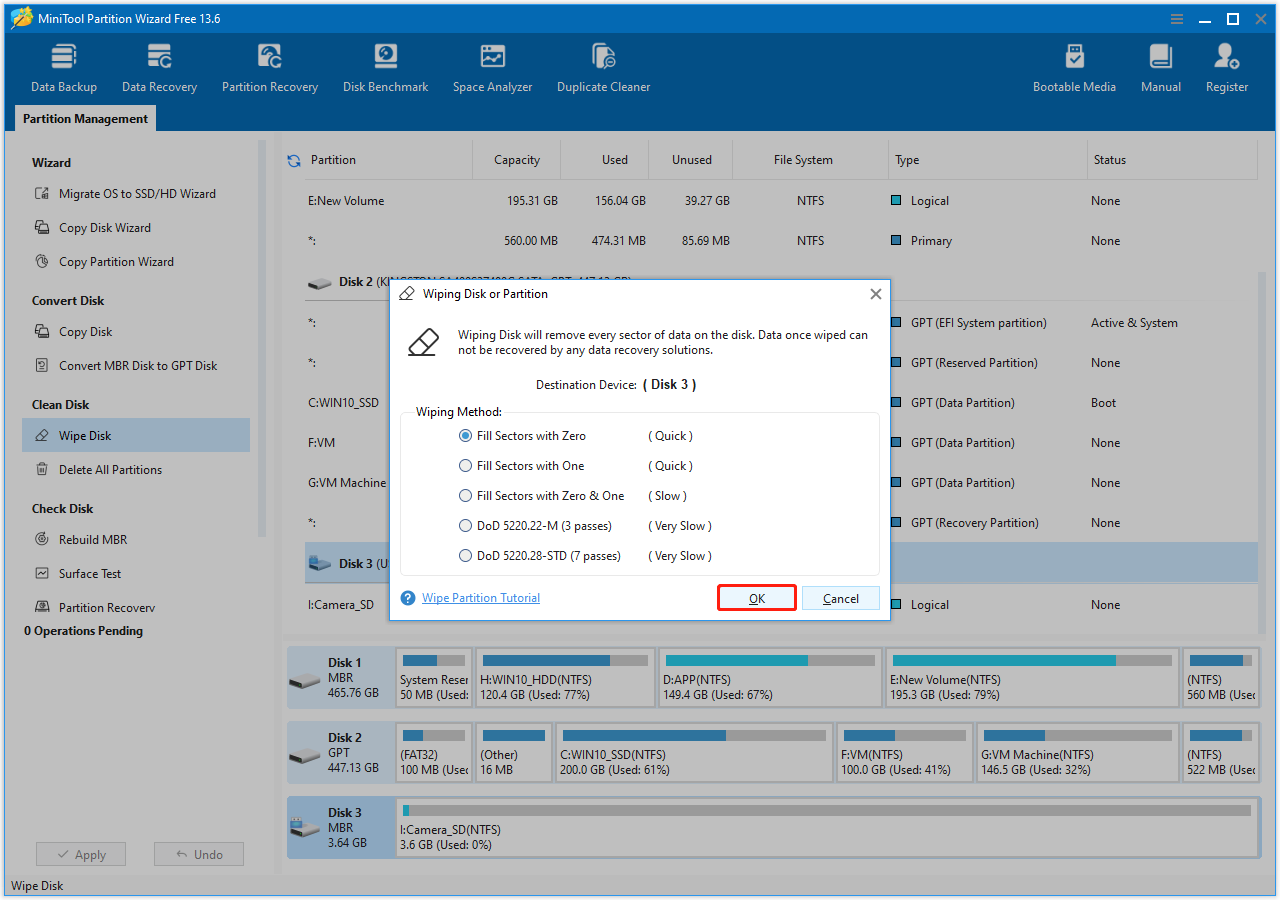Image resolution: width=1280 pixels, height=900 pixels.
Task: Open Duplicate Cleaner
Action: pyautogui.click(x=603, y=65)
